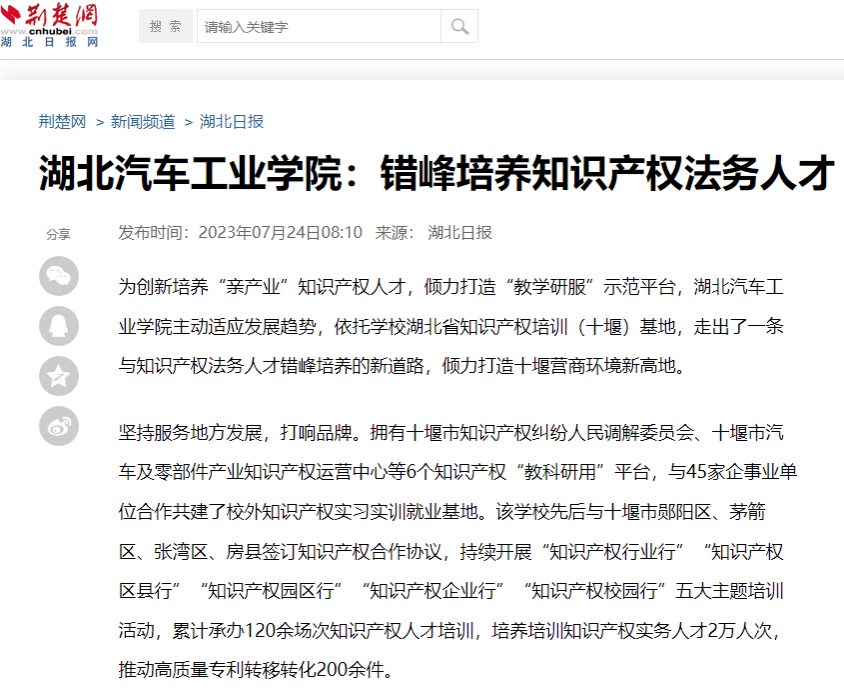Click the magnifier search button
The image size is (844, 697).
click(459, 27)
